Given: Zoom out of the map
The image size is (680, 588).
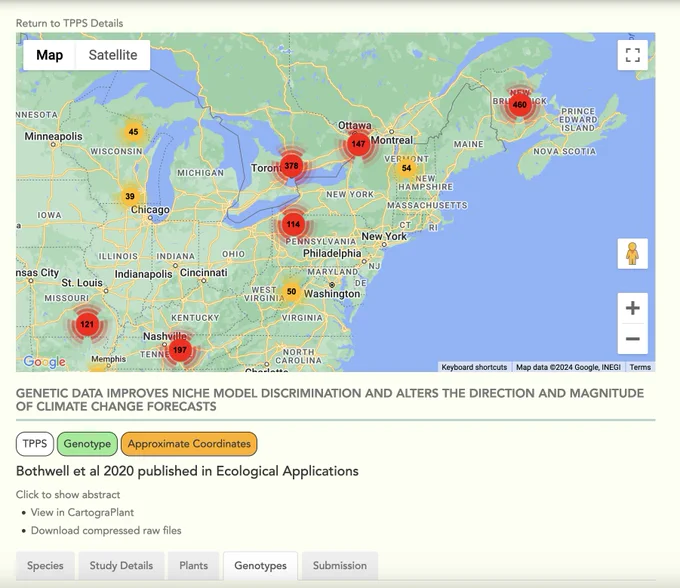Looking at the screenshot, I should (x=632, y=338).
